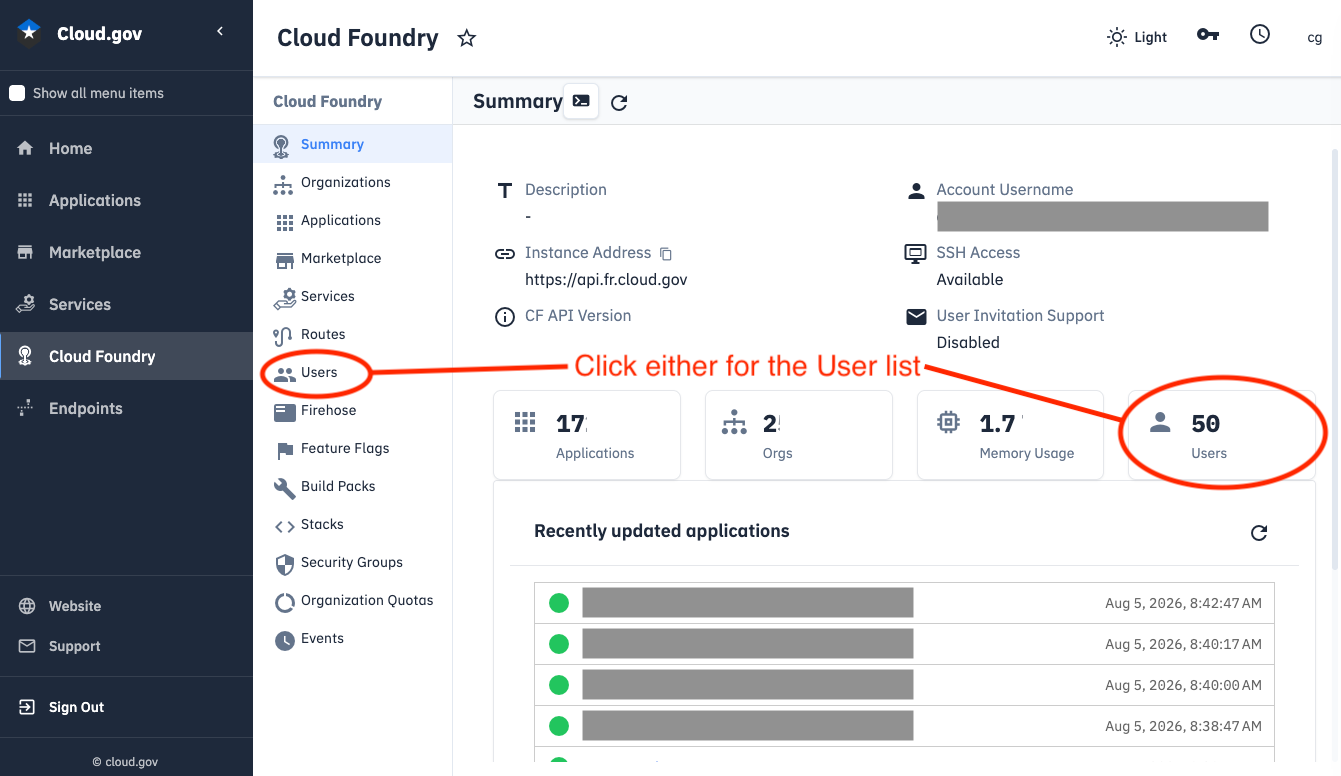
Task: Open Organizations in the submenu
Action: (353, 182)
